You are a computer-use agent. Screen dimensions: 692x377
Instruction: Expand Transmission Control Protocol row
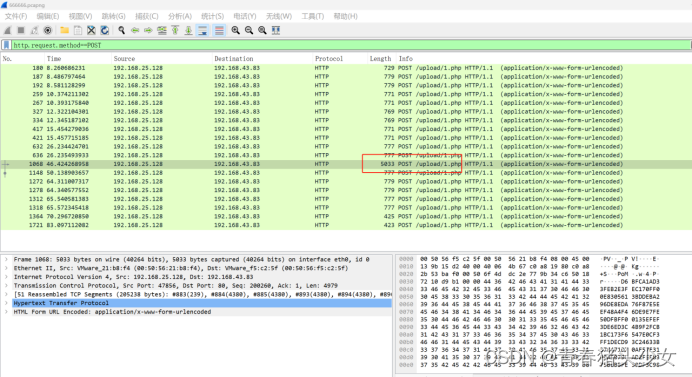pyautogui.click(x=6, y=286)
